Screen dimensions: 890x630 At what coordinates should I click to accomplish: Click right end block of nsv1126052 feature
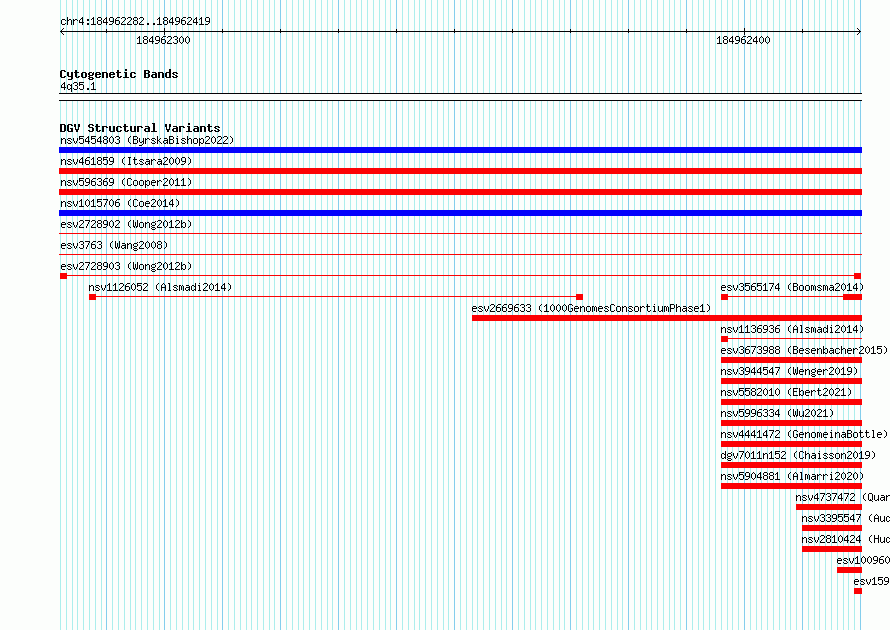coord(580,297)
